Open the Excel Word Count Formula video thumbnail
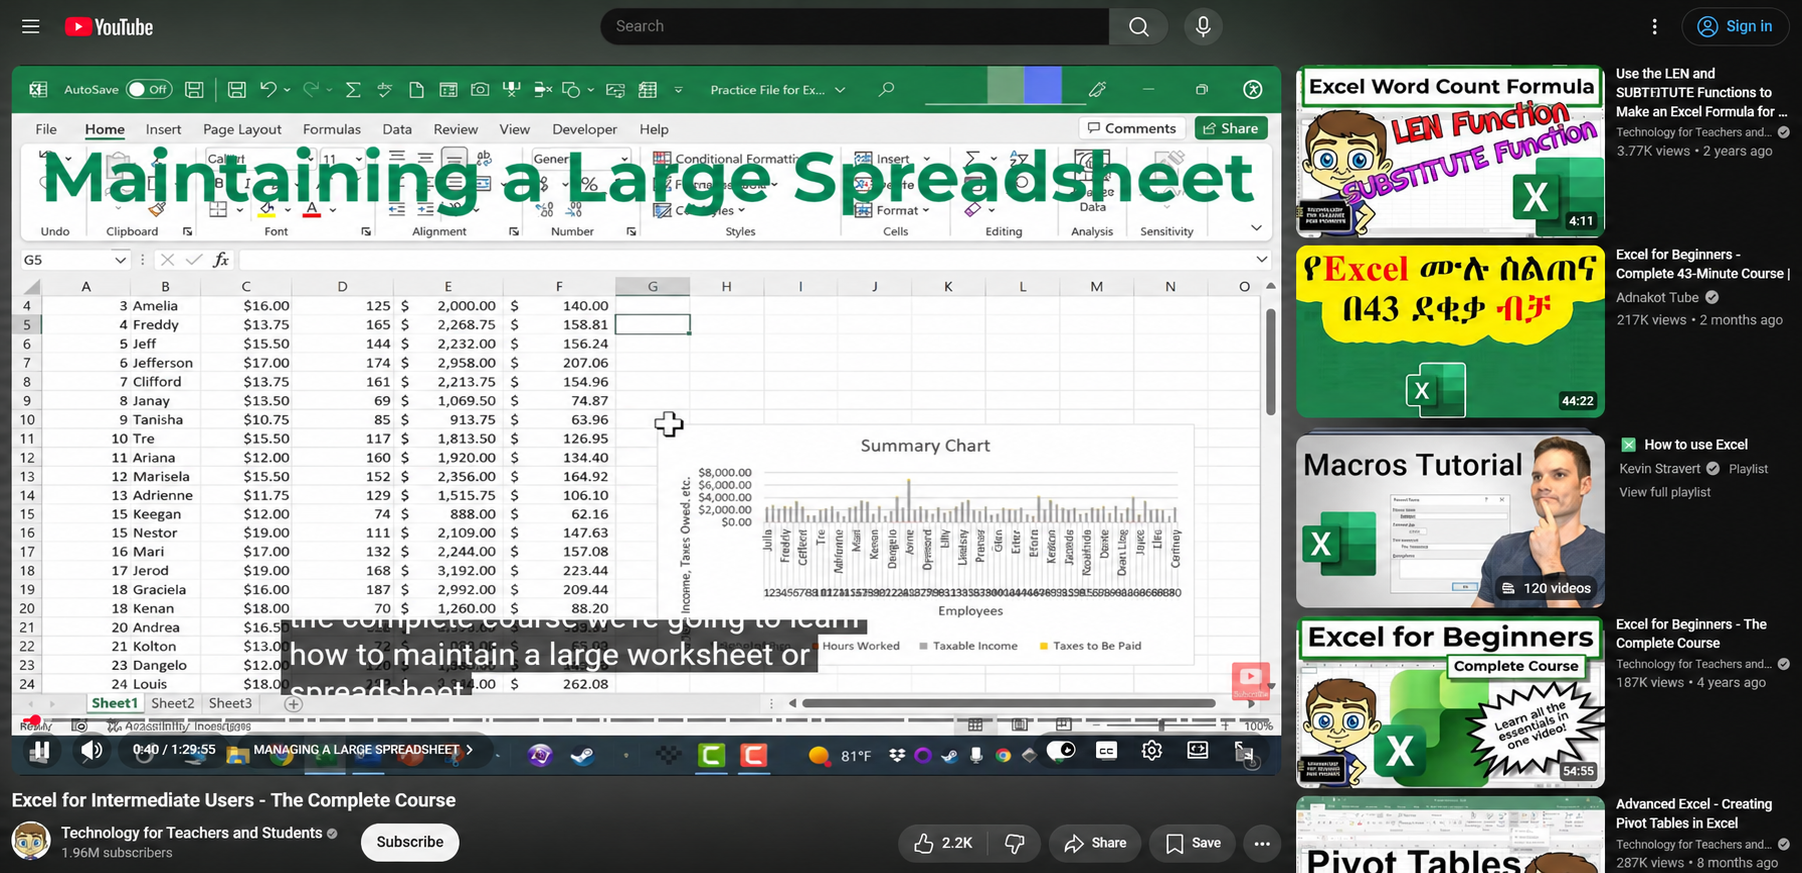 tap(1450, 152)
